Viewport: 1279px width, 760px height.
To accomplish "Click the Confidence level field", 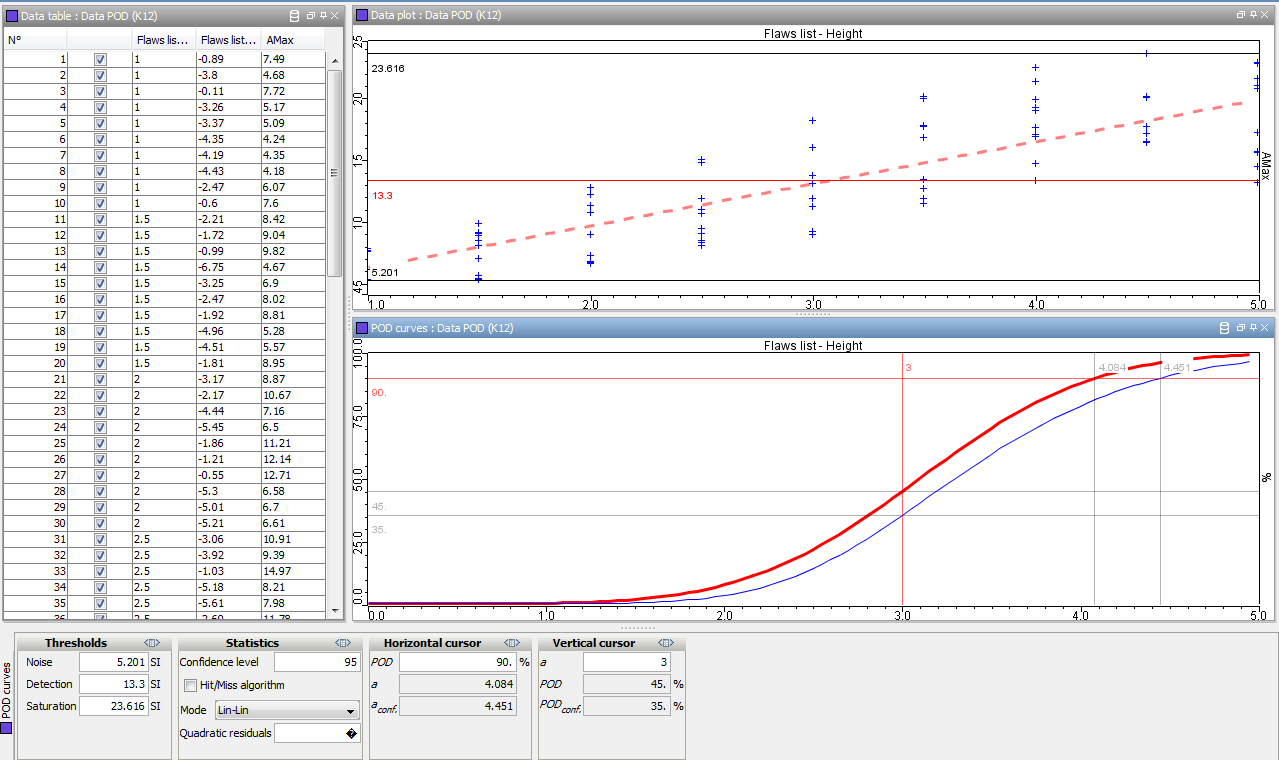I will 317,662.
